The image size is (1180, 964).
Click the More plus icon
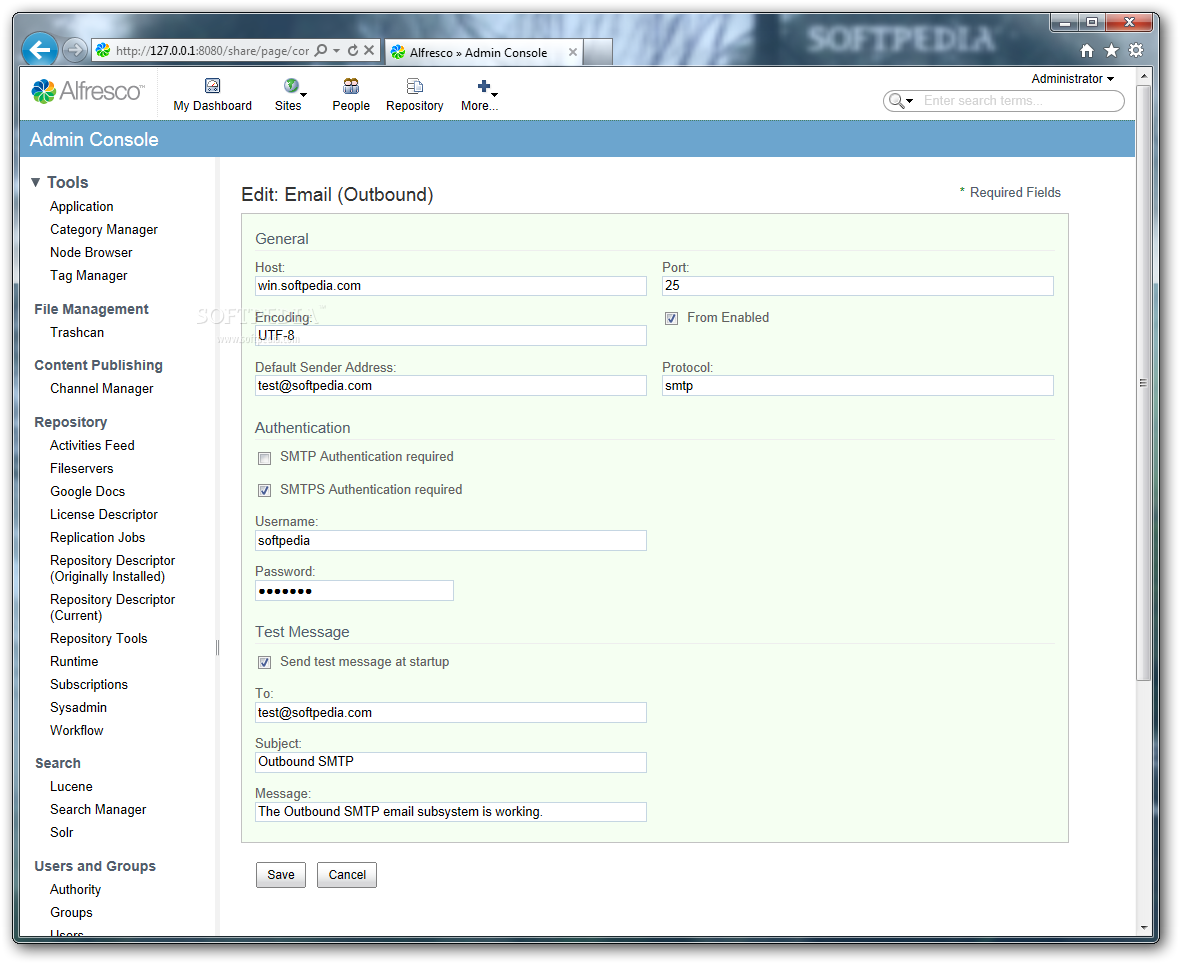(484, 86)
